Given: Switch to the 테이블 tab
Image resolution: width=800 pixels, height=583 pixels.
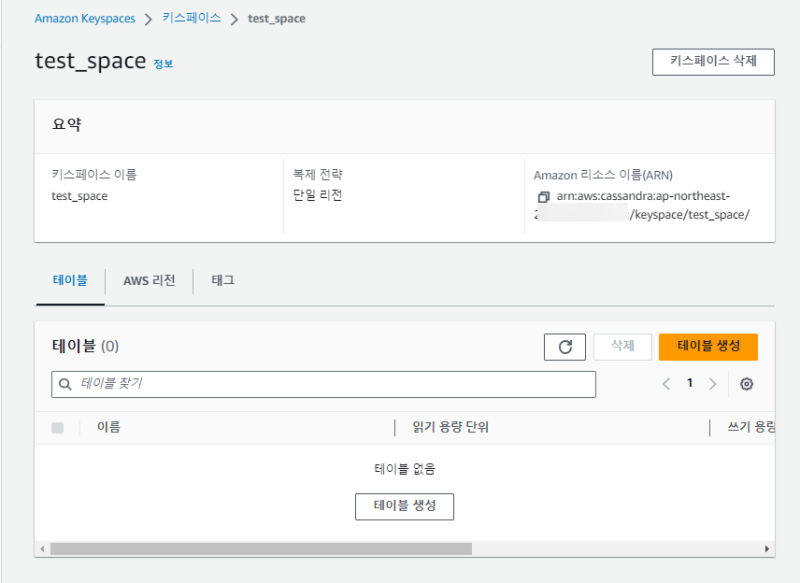Looking at the screenshot, I should click(70, 281).
